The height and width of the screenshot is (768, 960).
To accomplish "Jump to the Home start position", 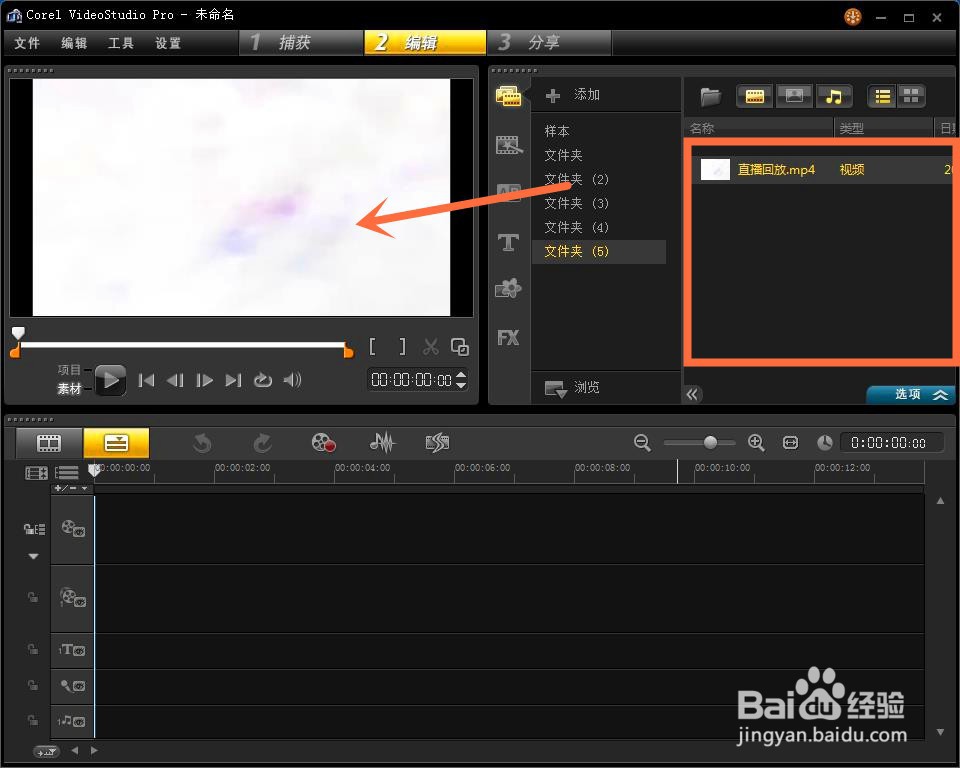I will point(146,380).
